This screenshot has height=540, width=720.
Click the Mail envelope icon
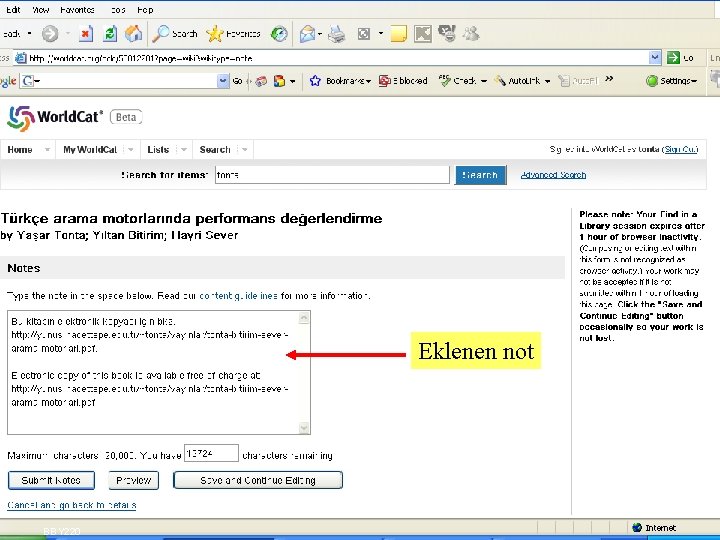coord(307,34)
